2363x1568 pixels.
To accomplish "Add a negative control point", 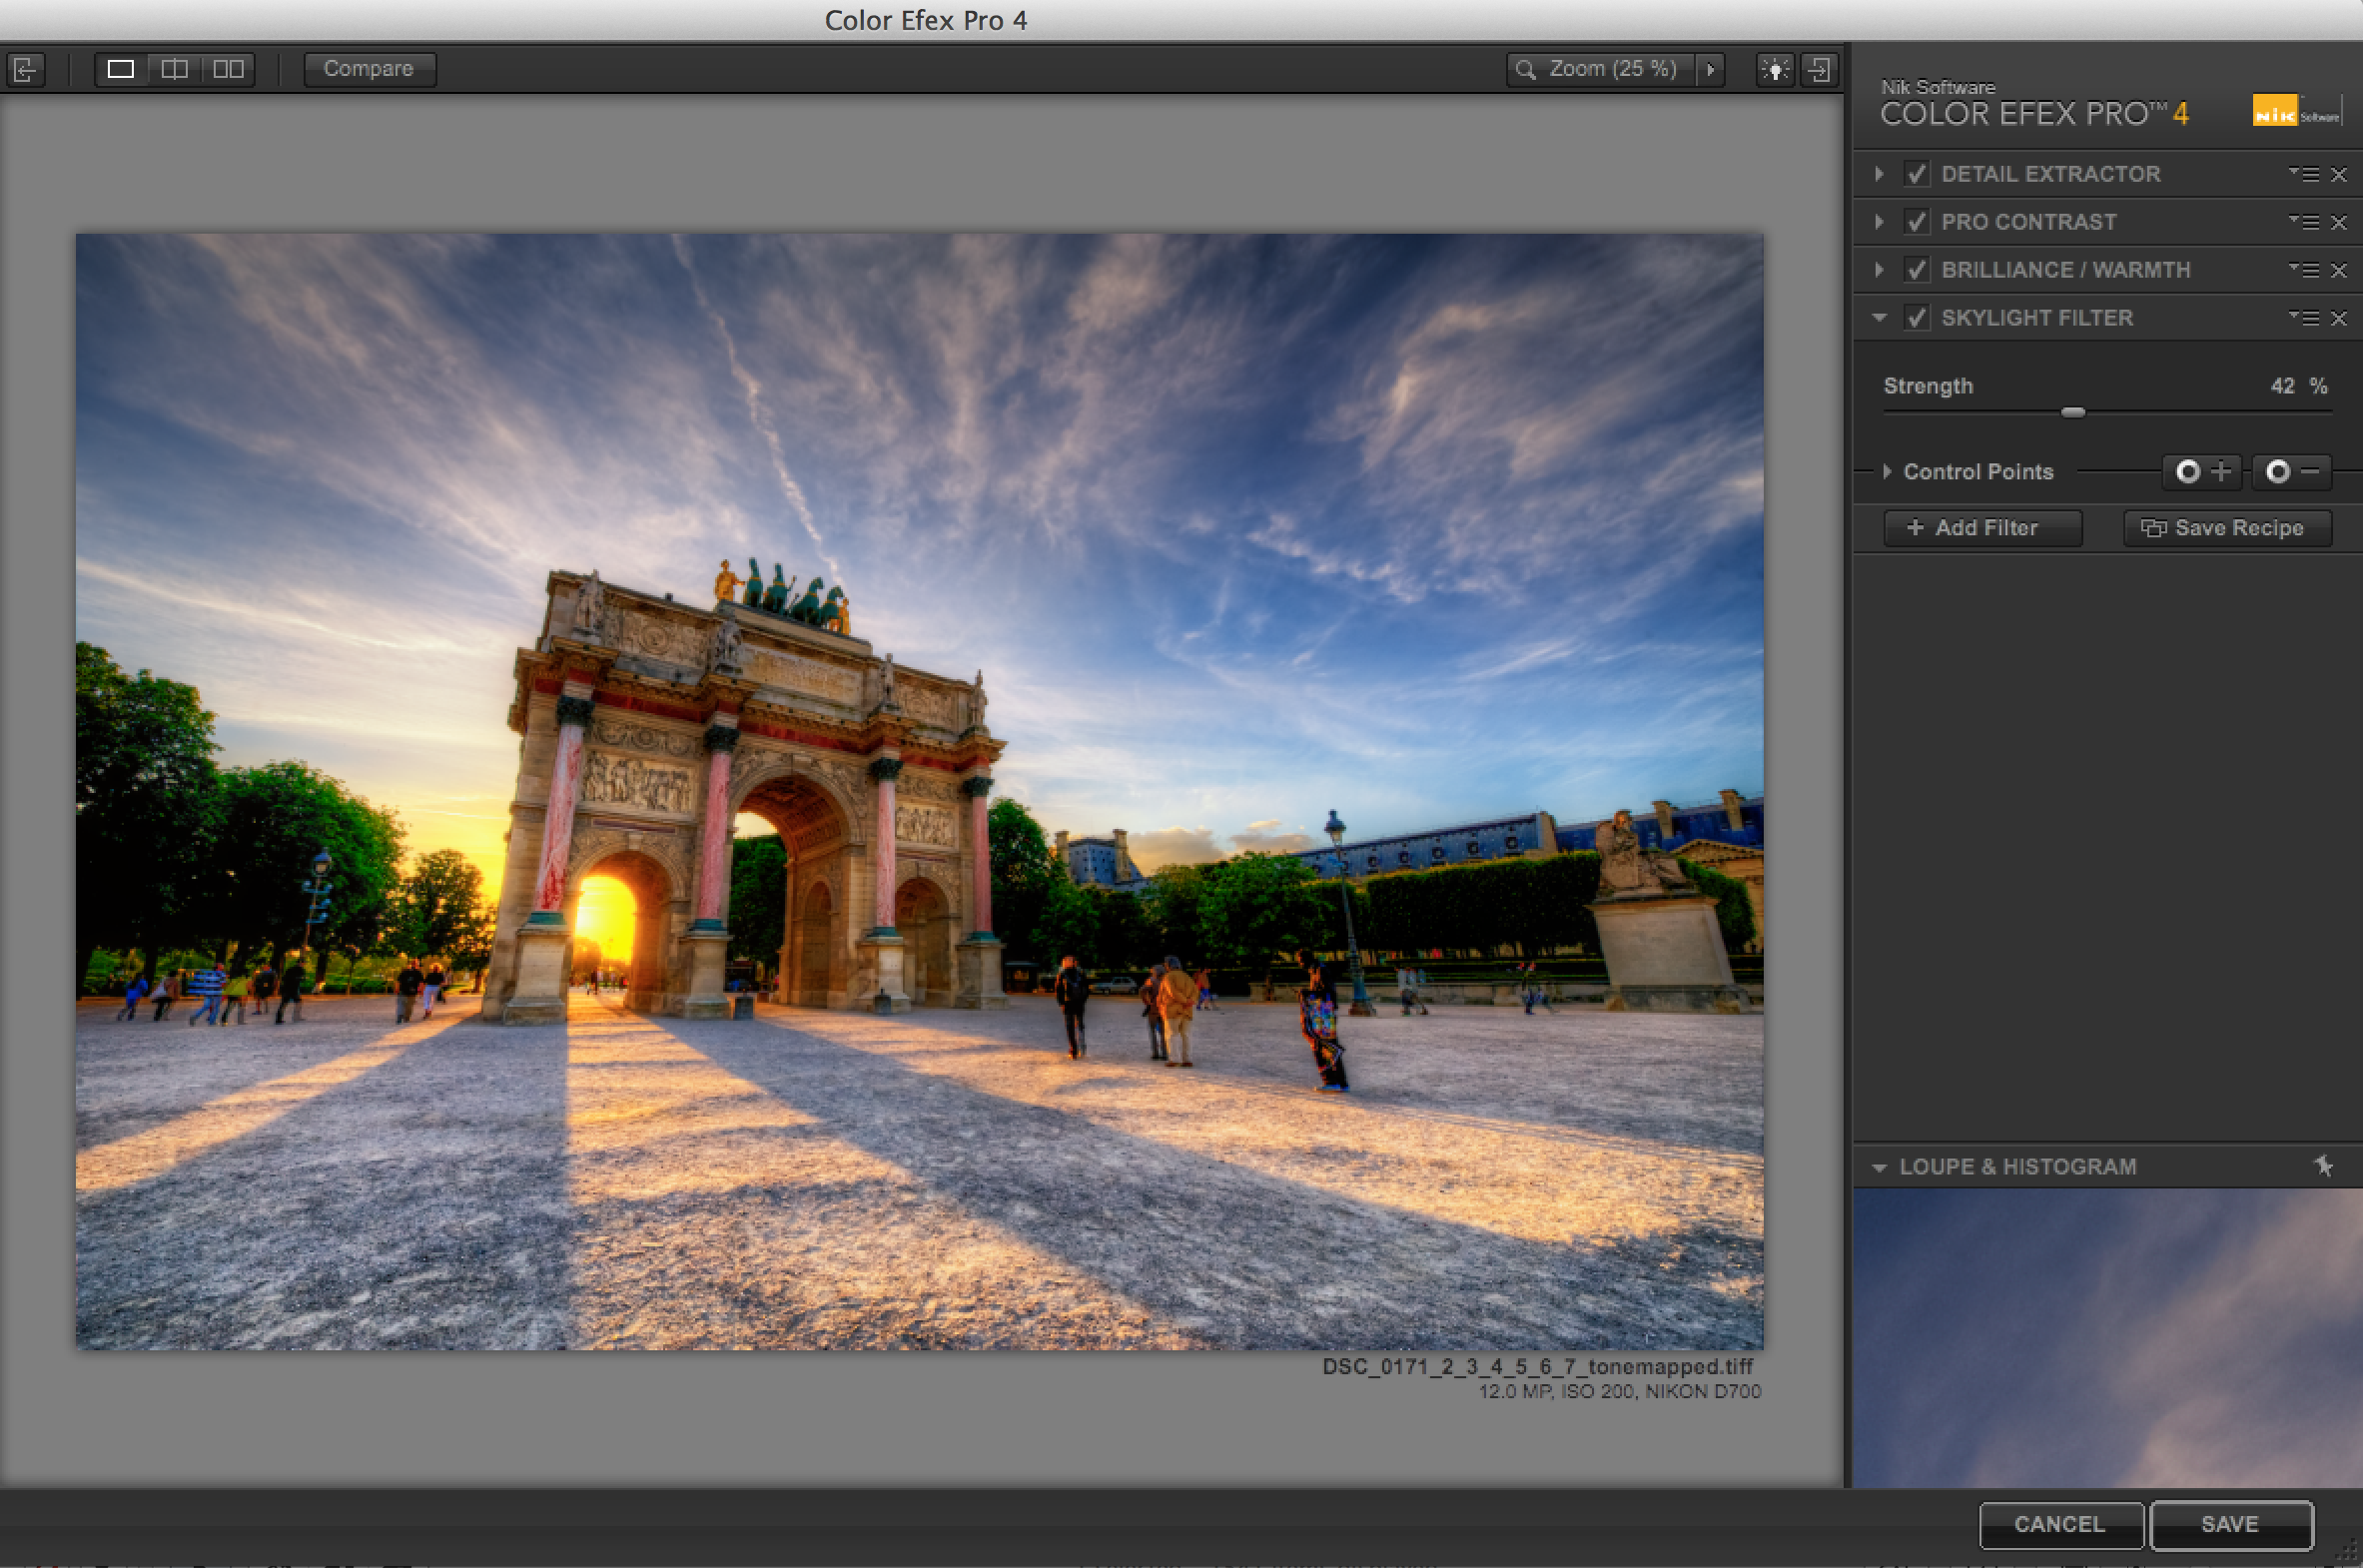I will 2292,472.
